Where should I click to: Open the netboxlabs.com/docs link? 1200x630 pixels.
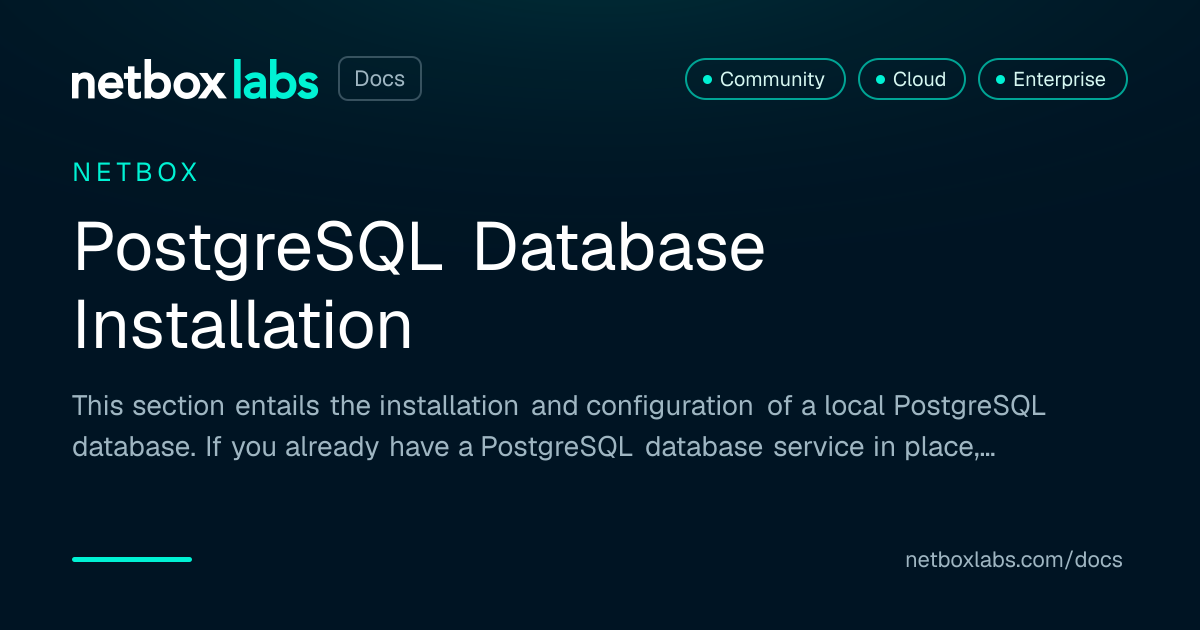point(1014,560)
